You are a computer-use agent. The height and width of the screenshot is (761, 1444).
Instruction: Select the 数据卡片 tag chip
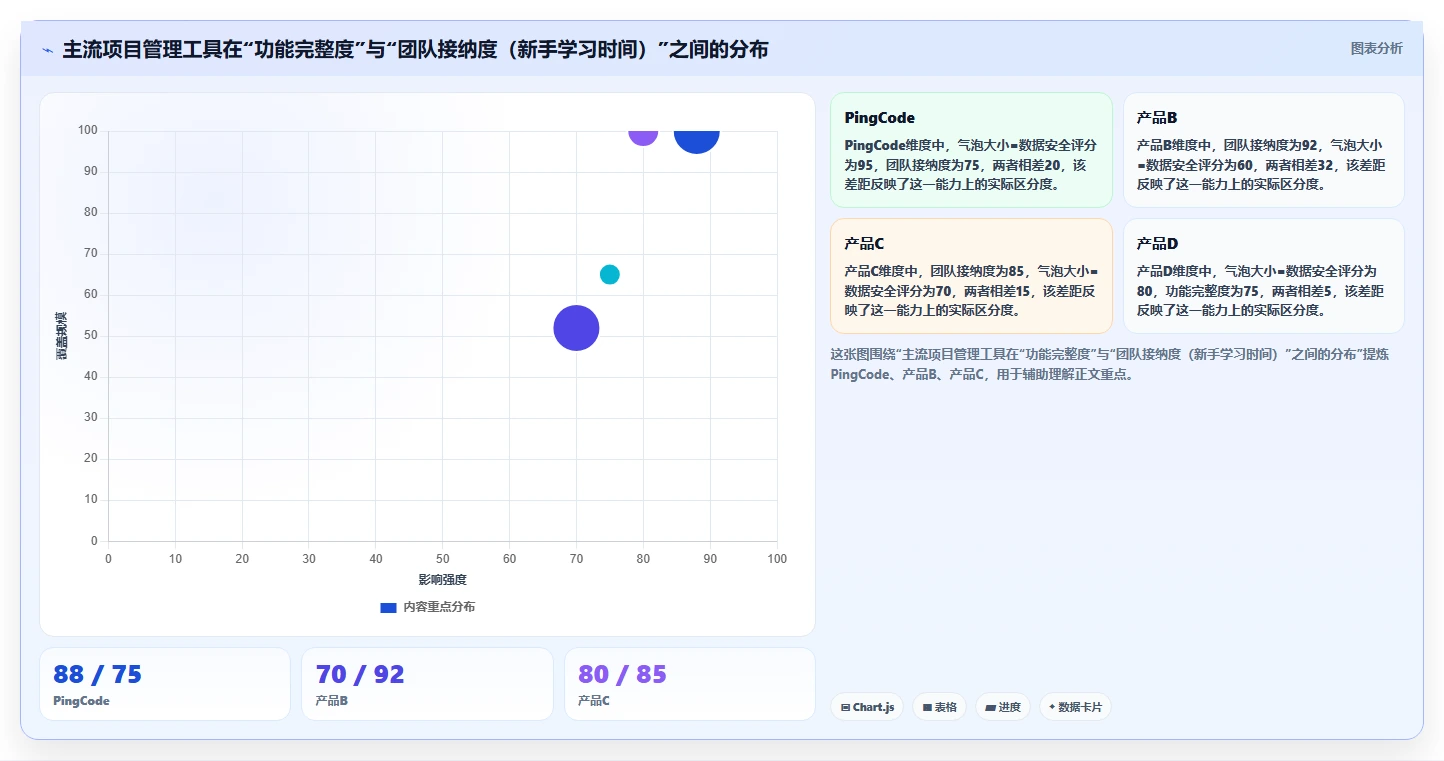(x=1075, y=707)
